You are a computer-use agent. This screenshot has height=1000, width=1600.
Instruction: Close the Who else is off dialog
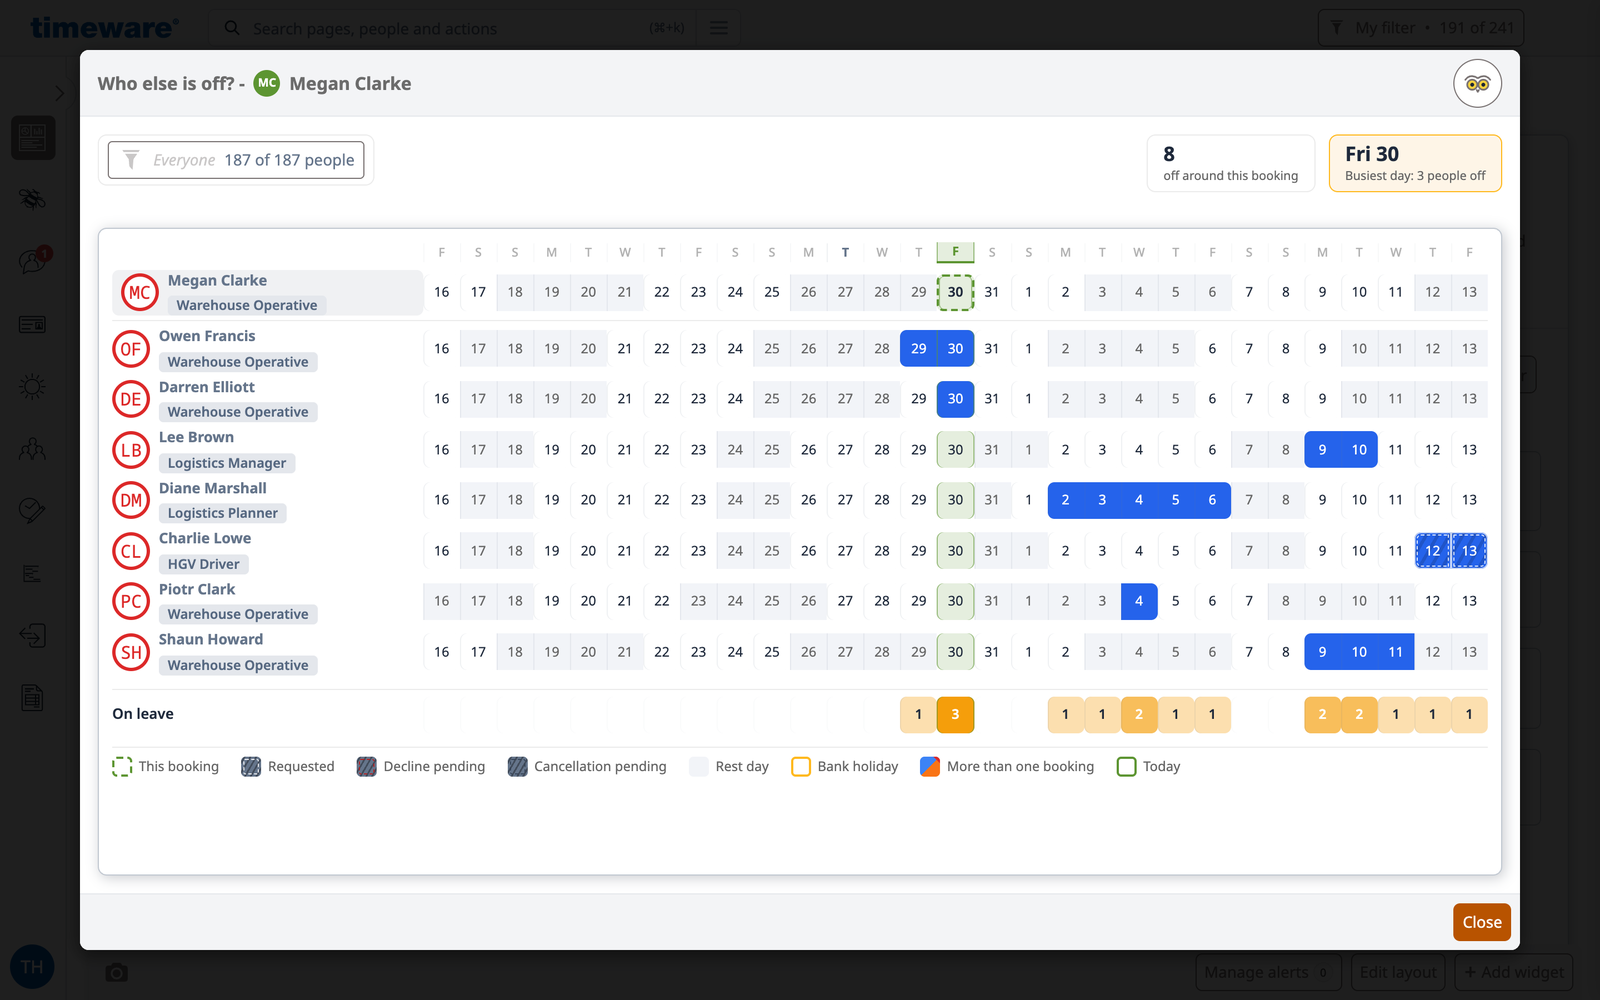1482,922
